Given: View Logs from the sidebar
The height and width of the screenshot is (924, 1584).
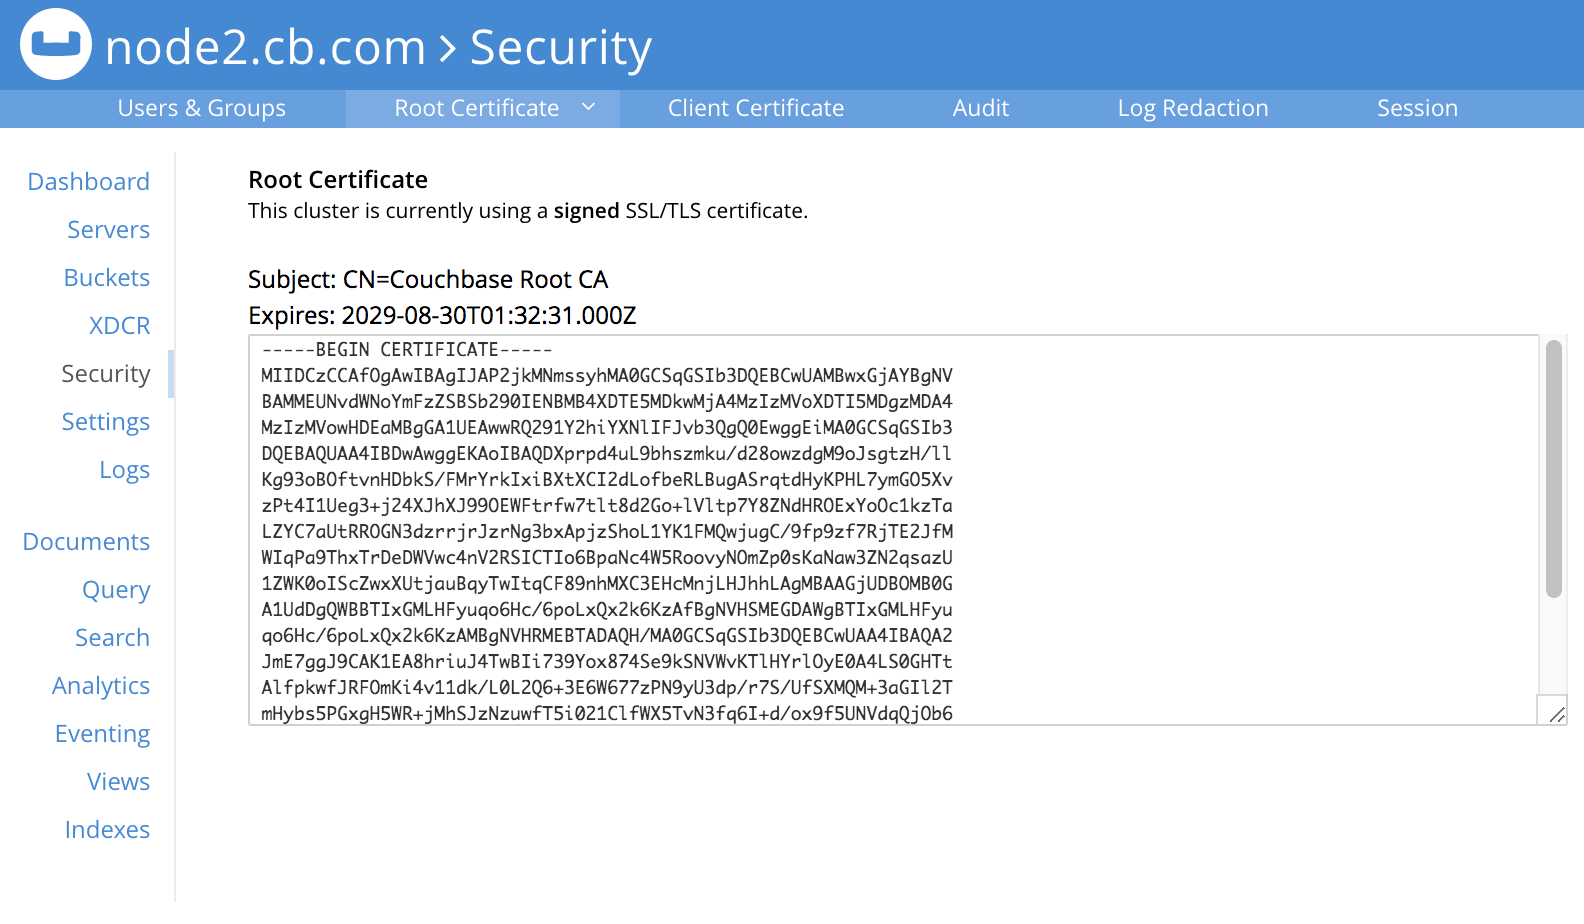Looking at the screenshot, I should (125, 470).
